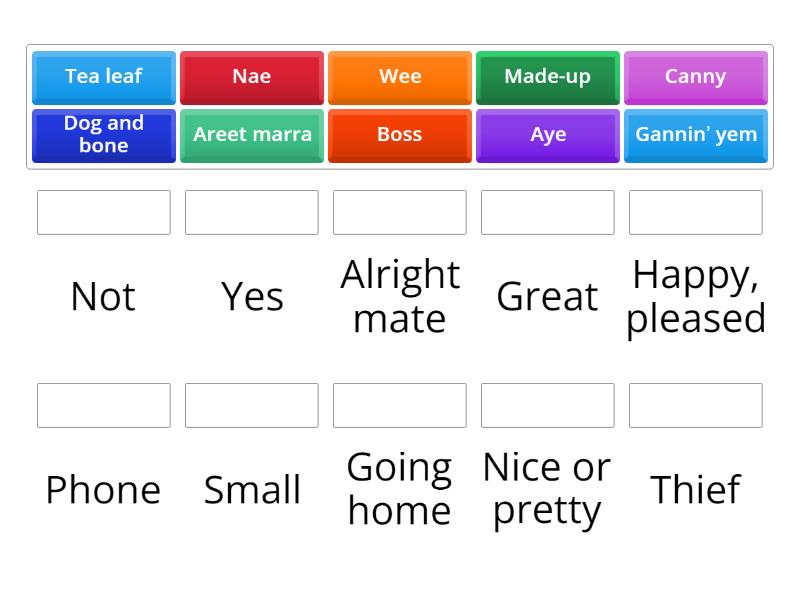
Task: Click the empty box above 'Small'
Action: click(x=251, y=405)
